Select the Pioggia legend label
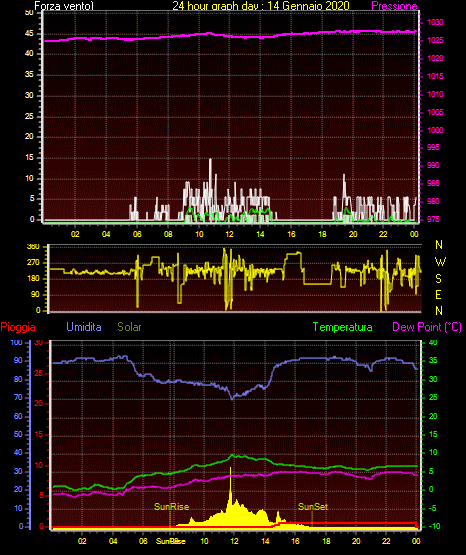Image resolution: width=466 pixels, height=555 pixels. (x=18, y=327)
